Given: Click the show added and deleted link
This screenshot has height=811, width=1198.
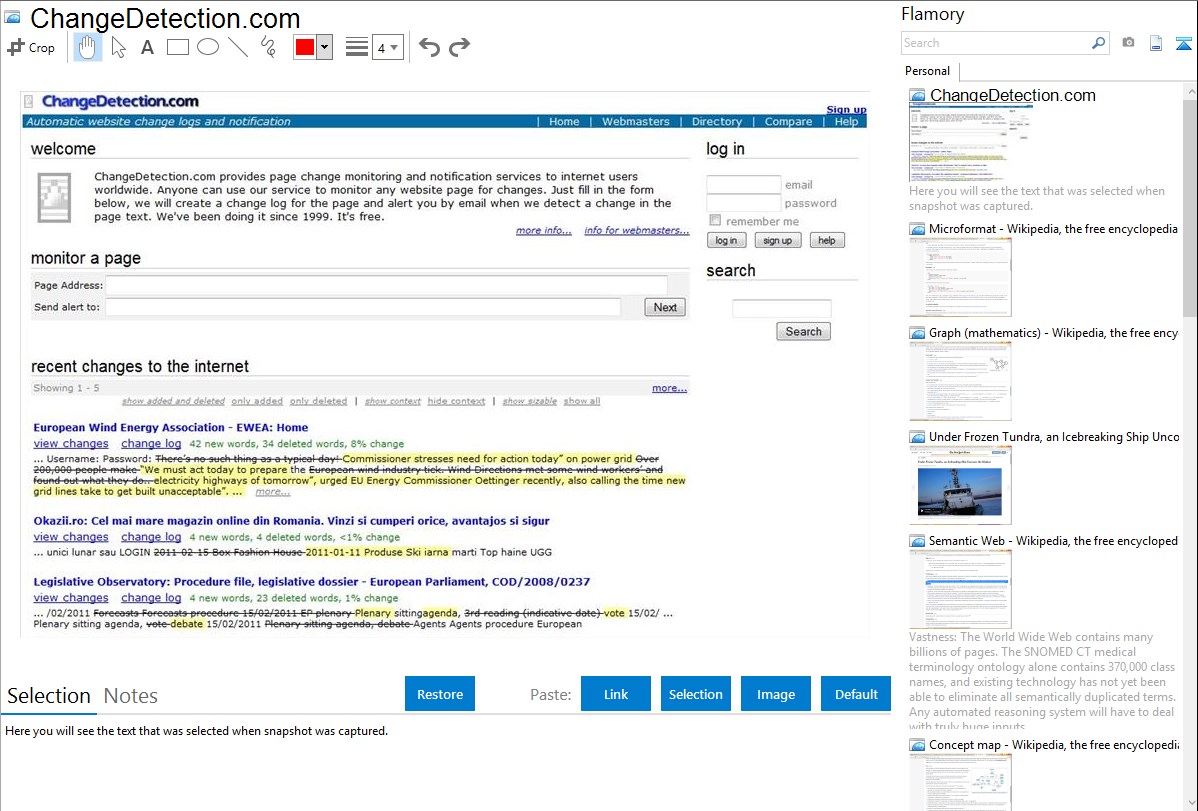Looking at the screenshot, I should pos(173,401).
